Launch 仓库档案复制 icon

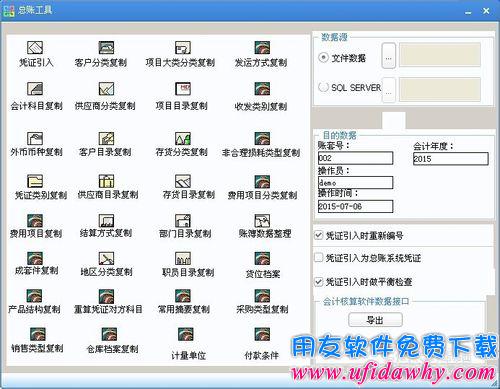pos(109,334)
